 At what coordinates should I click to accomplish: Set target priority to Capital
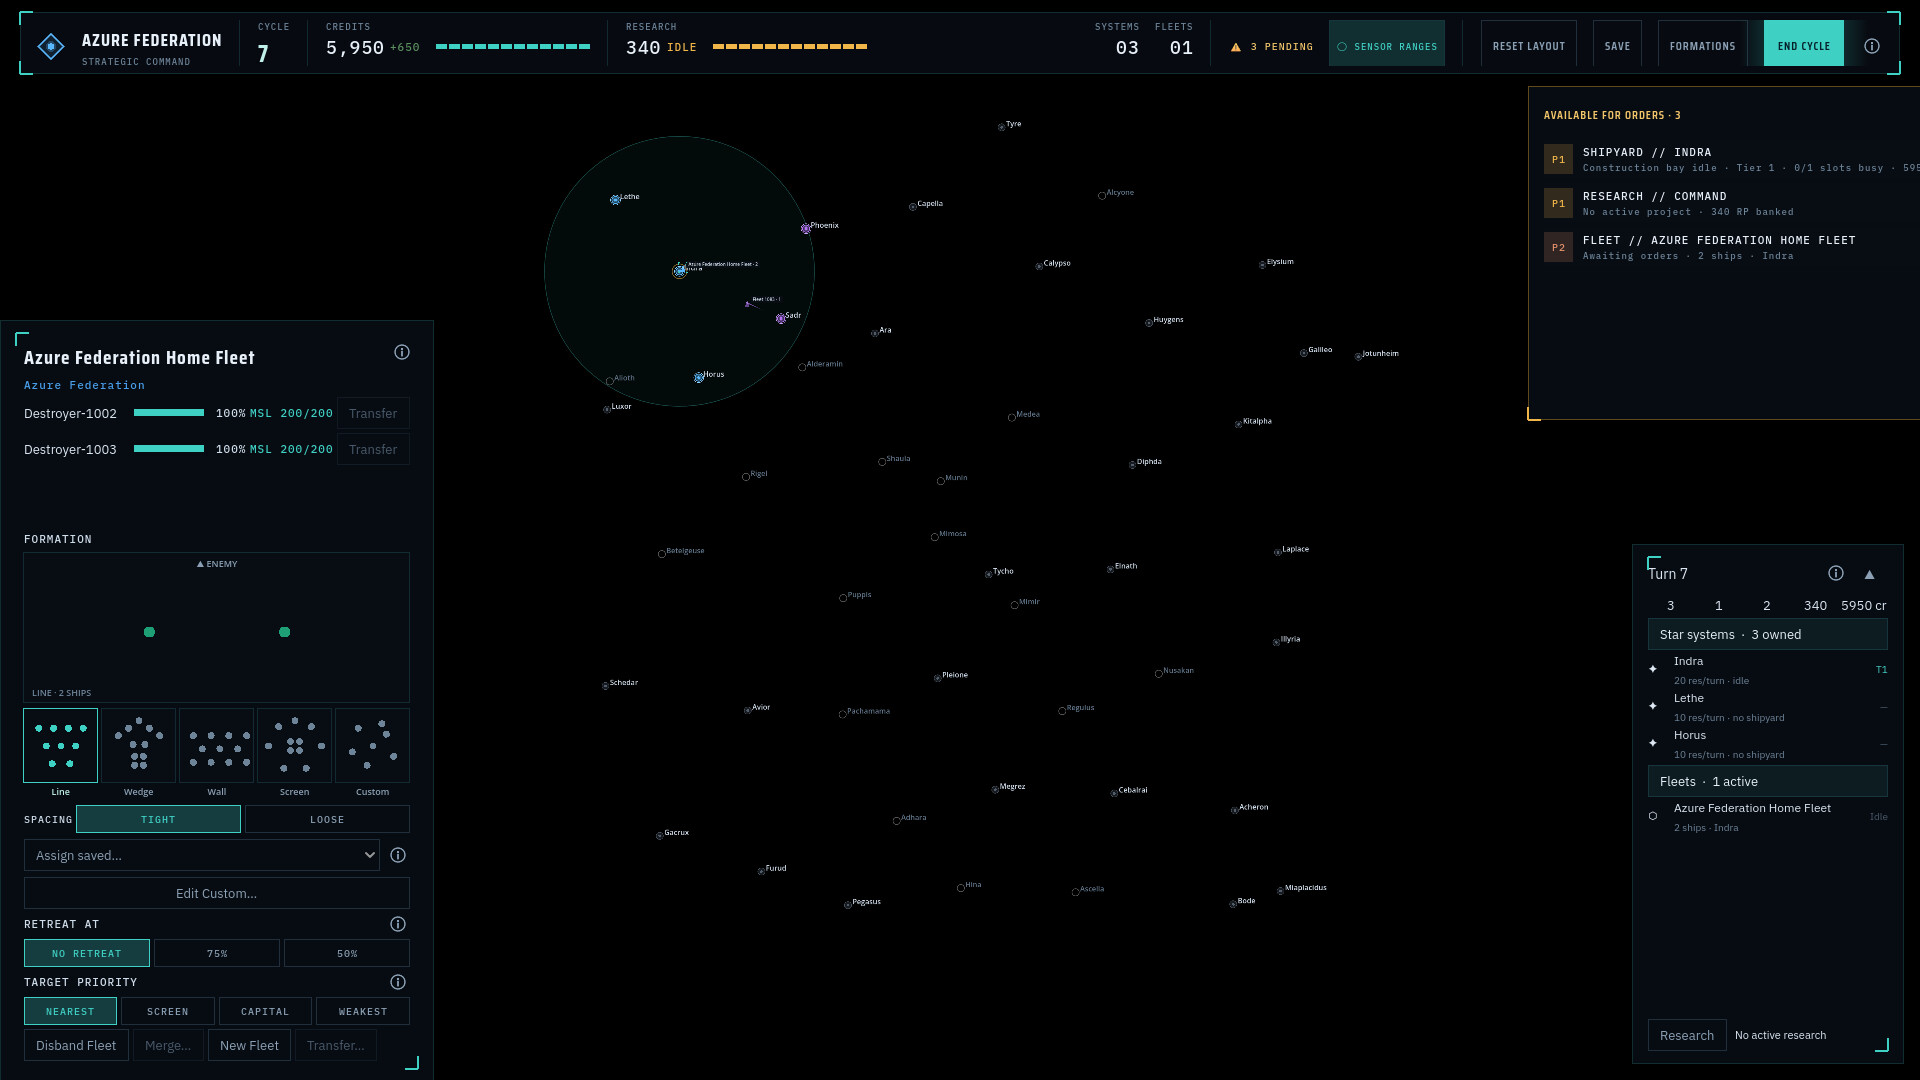265,1011
